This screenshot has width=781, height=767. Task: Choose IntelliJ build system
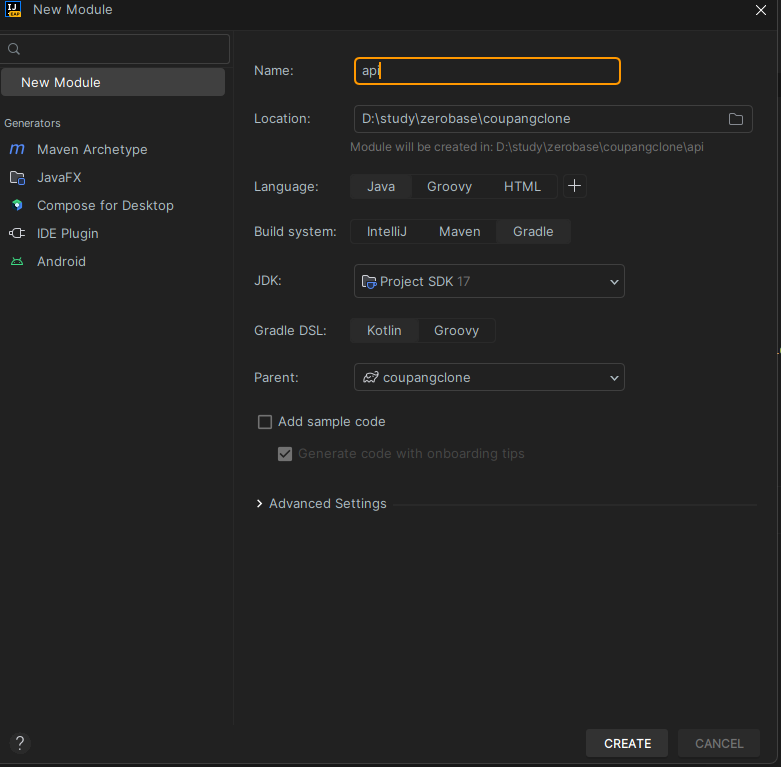[387, 232]
